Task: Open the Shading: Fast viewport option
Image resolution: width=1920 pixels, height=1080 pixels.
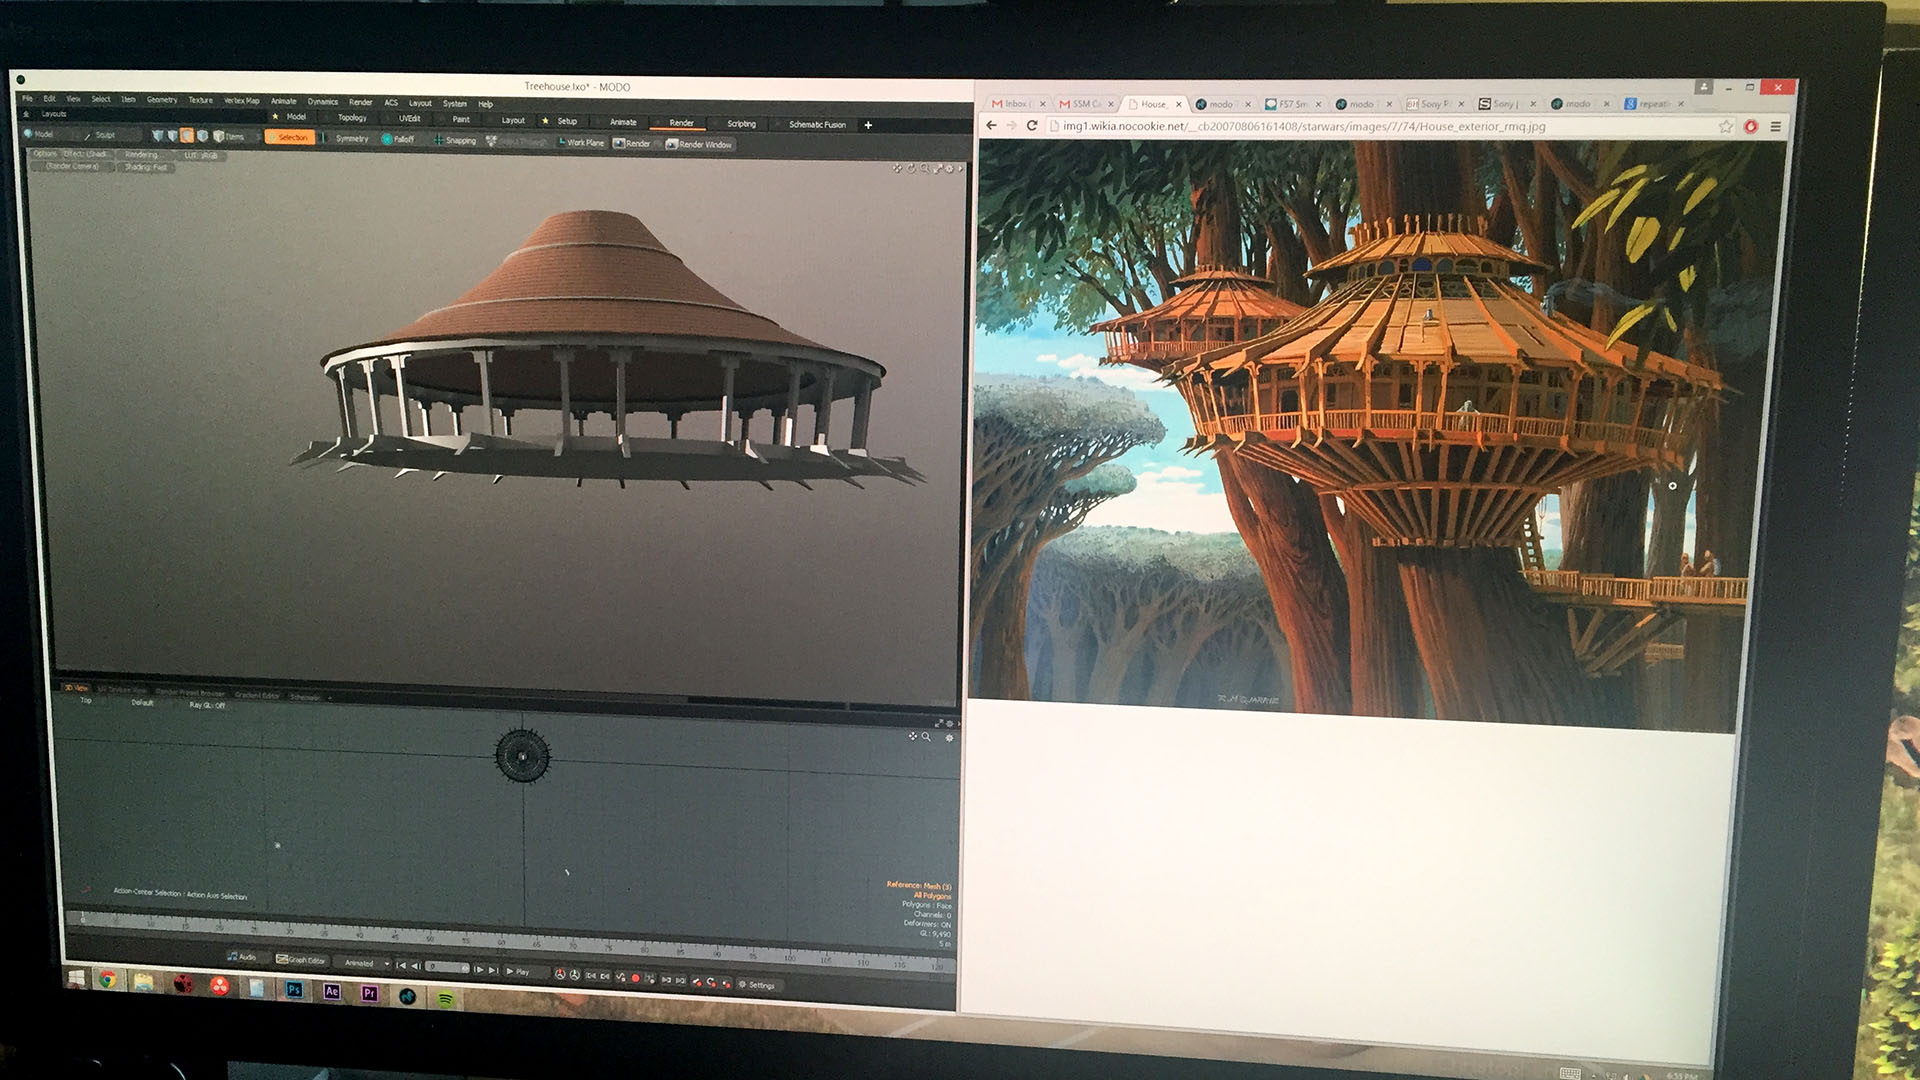Action: pyautogui.click(x=145, y=167)
